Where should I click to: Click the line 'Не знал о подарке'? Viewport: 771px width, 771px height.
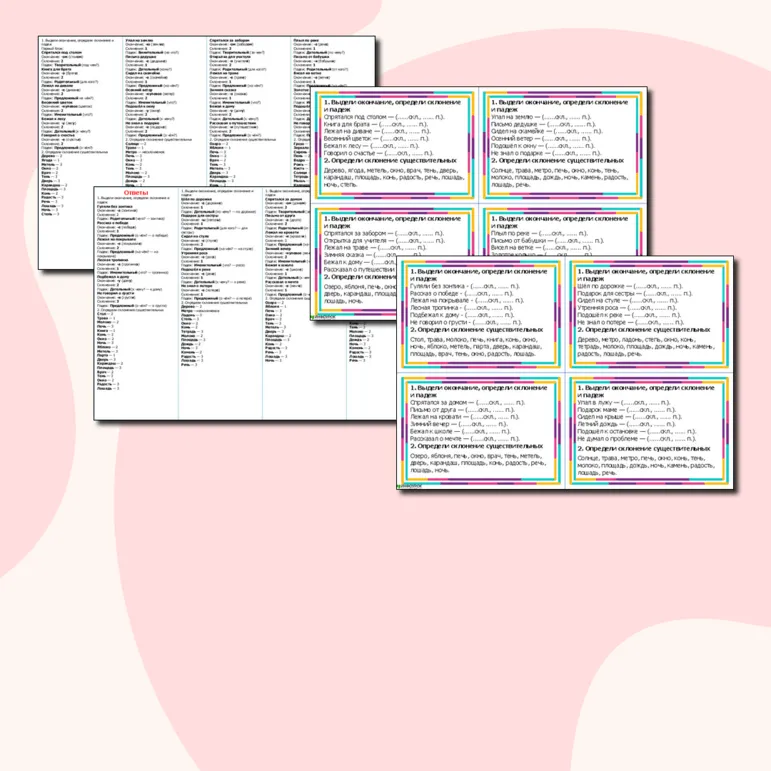[547, 153]
